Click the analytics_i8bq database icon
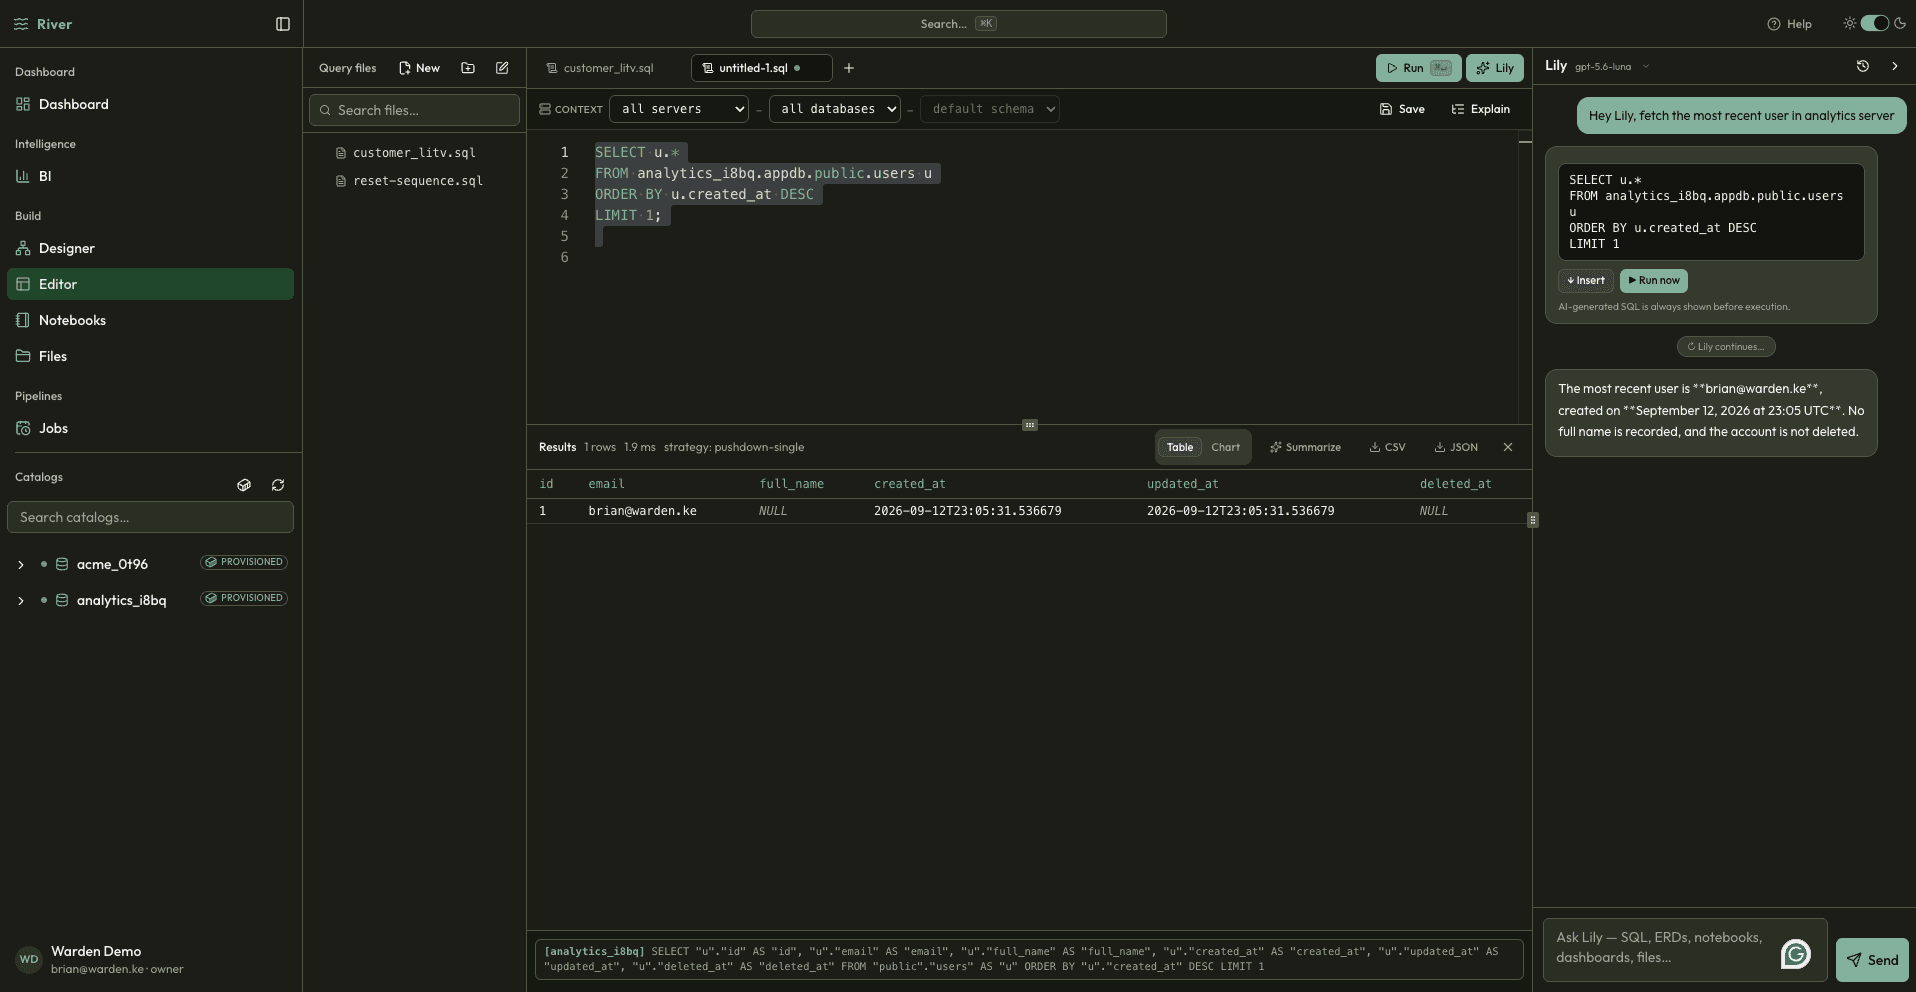The width and height of the screenshot is (1916, 992). click(x=62, y=600)
